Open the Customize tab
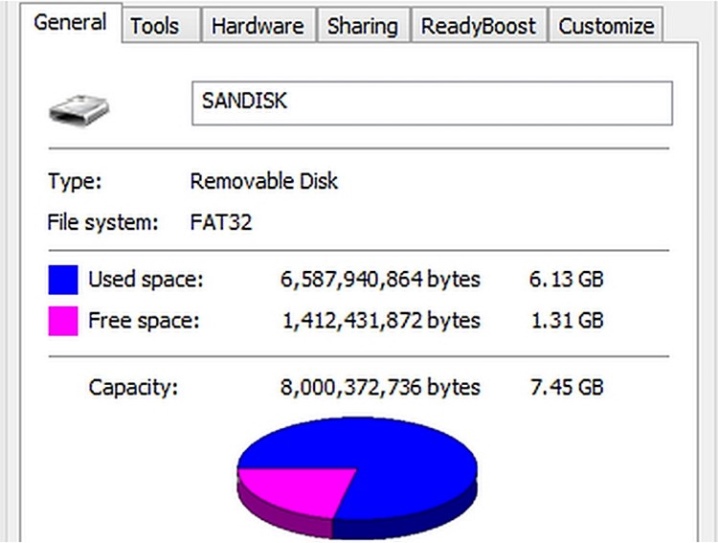The width and height of the screenshot is (718, 543). (606, 26)
